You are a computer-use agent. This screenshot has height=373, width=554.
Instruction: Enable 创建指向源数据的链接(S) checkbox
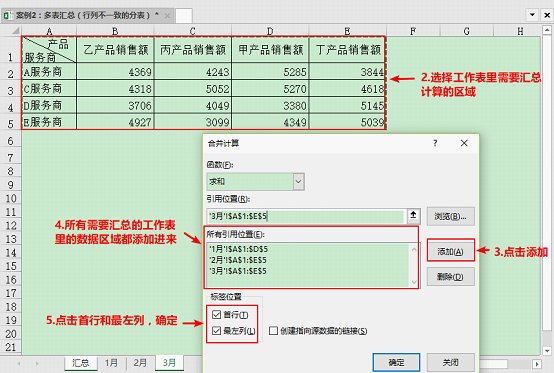(x=273, y=331)
